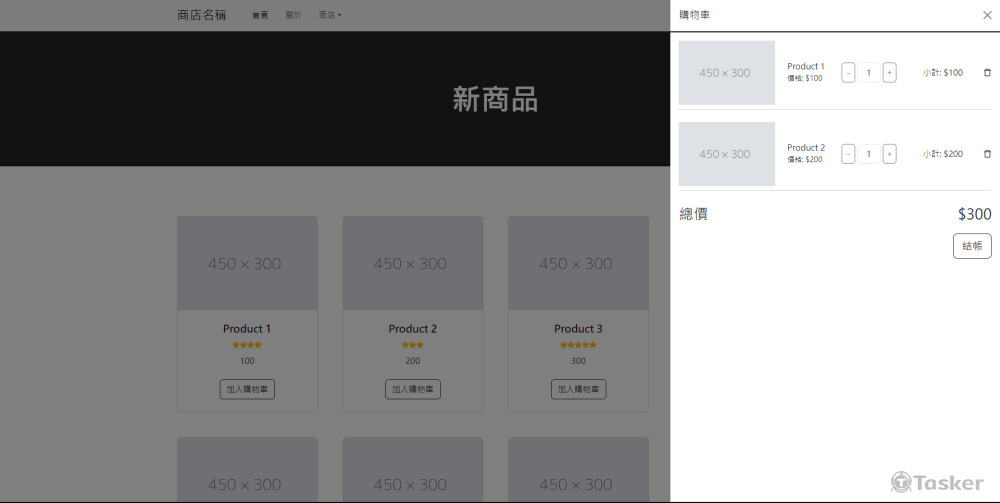Open the 關於 navigation link
The width and height of the screenshot is (1000, 503).
click(293, 15)
